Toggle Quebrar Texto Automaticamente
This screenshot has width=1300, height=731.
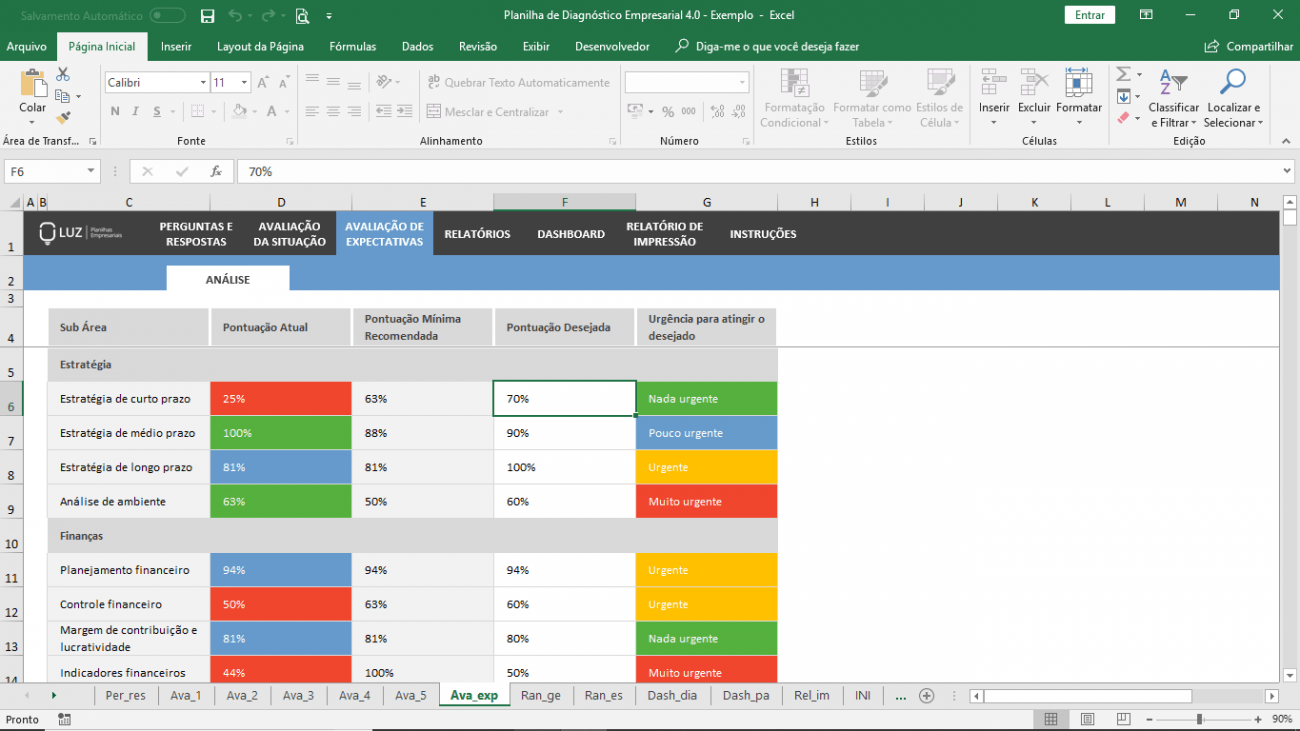(518, 83)
